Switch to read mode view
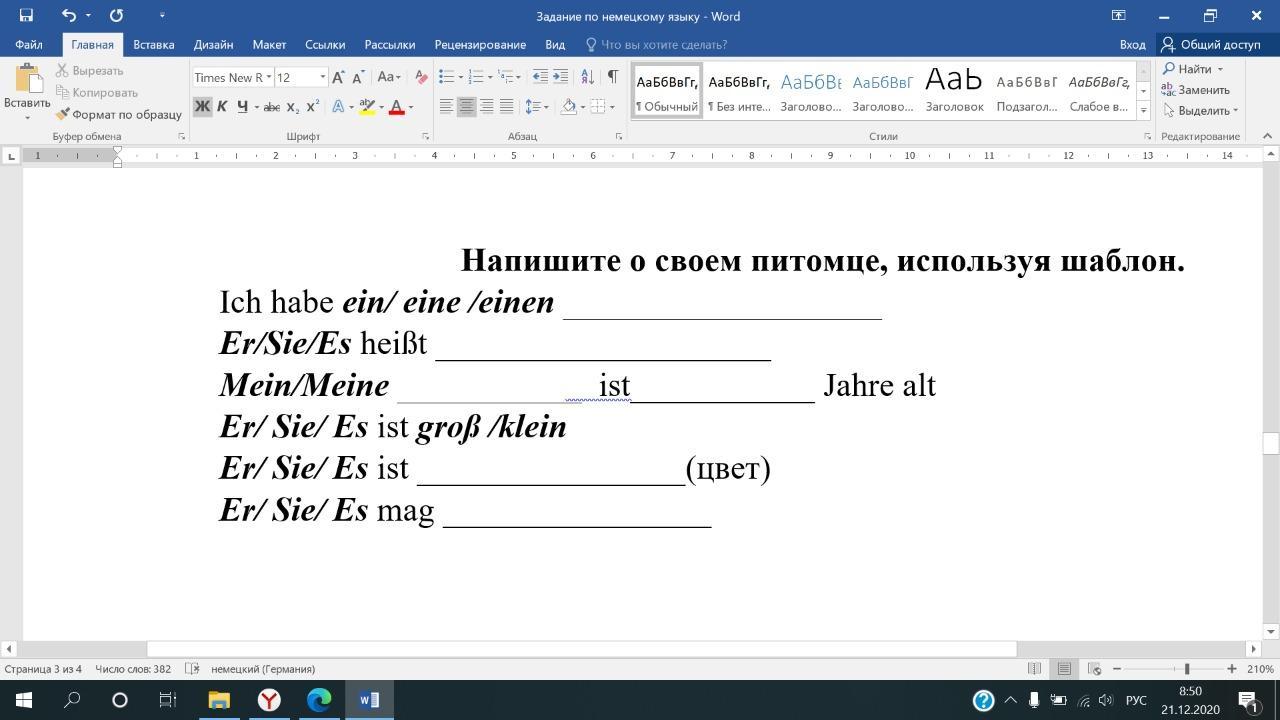 tap(1035, 669)
